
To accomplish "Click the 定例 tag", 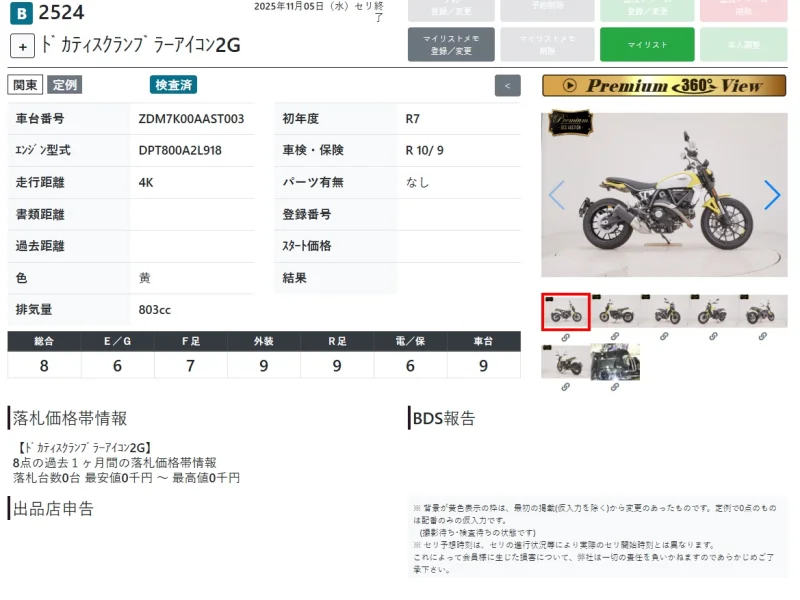I will pos(65,85).
